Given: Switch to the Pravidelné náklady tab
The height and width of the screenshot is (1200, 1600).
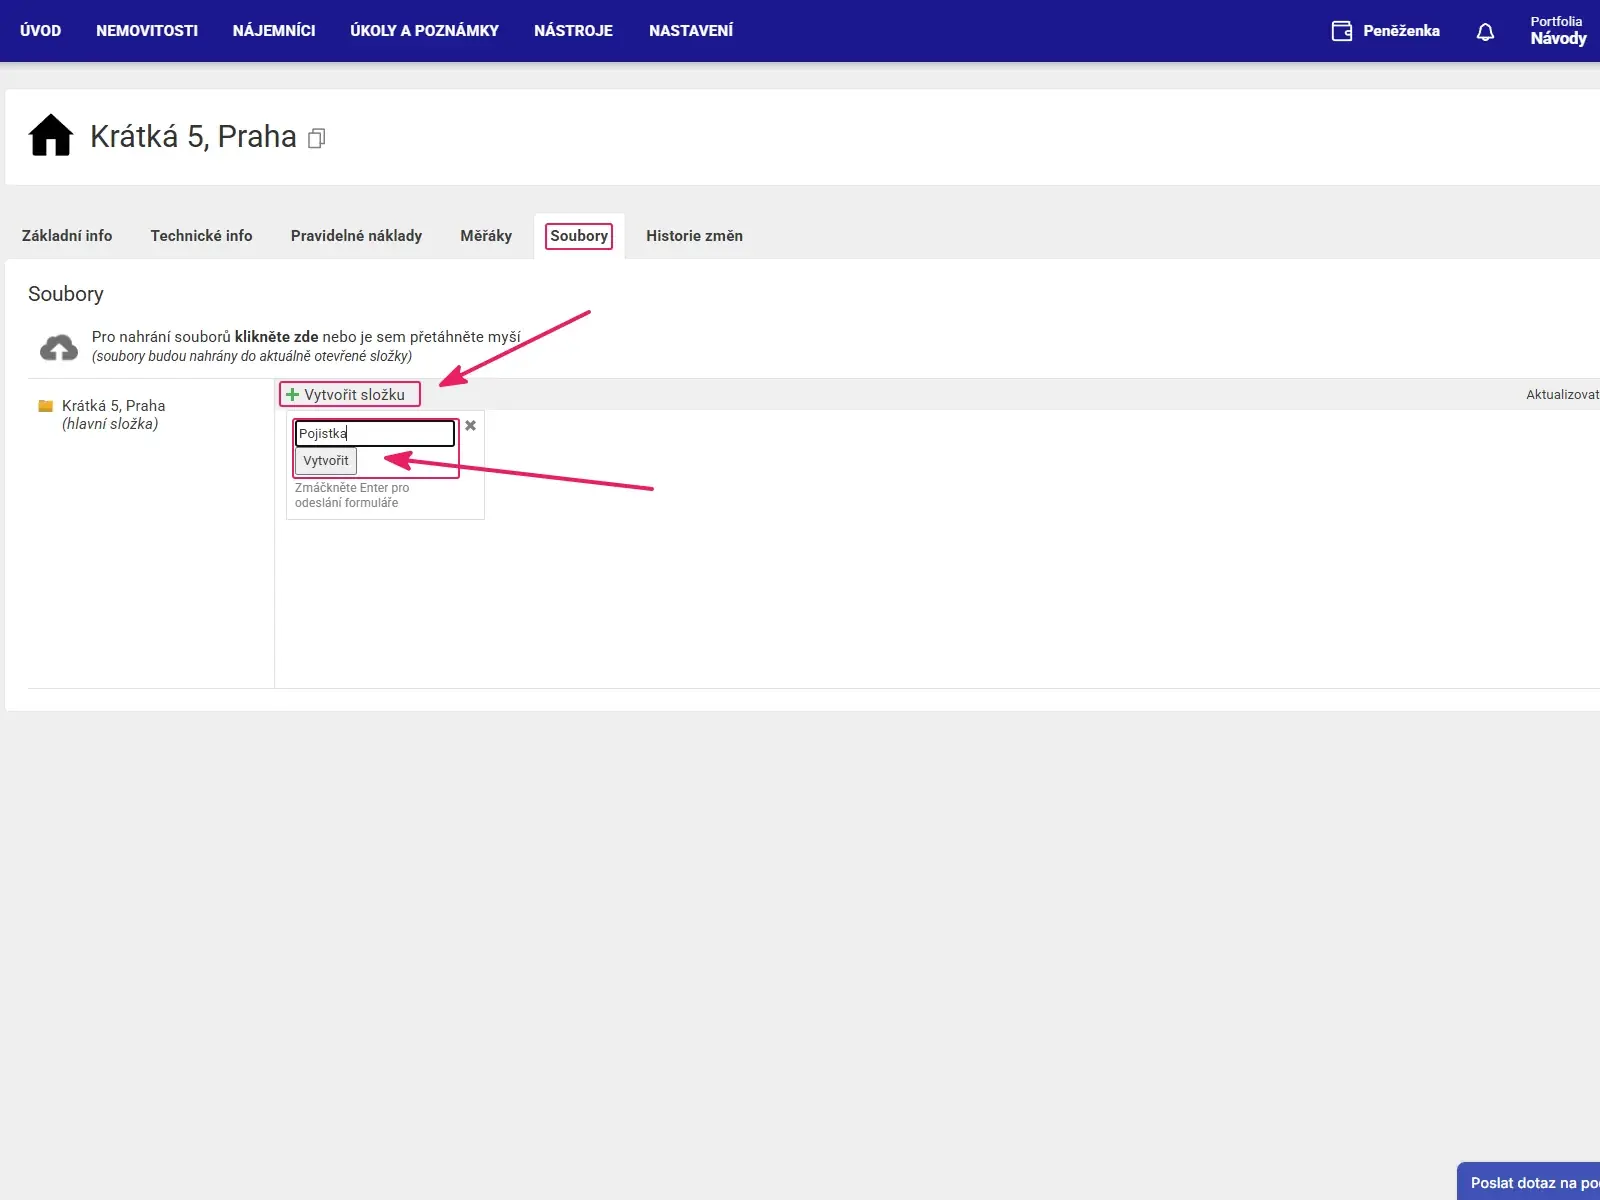Looking at the screenshot, I should coord(356,236).
